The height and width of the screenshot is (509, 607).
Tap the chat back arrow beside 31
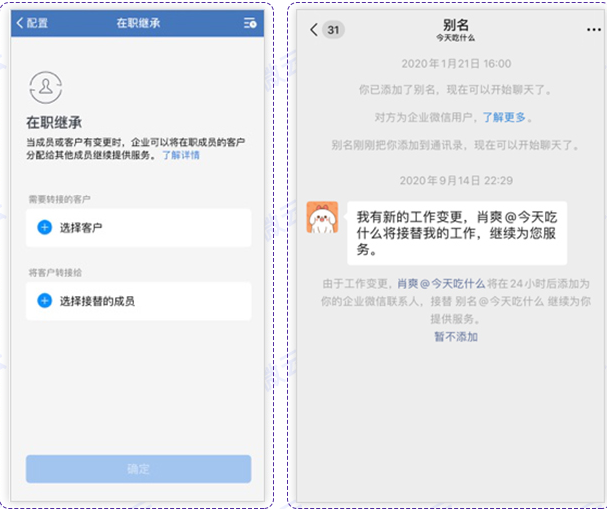click(x=314, y=30)
